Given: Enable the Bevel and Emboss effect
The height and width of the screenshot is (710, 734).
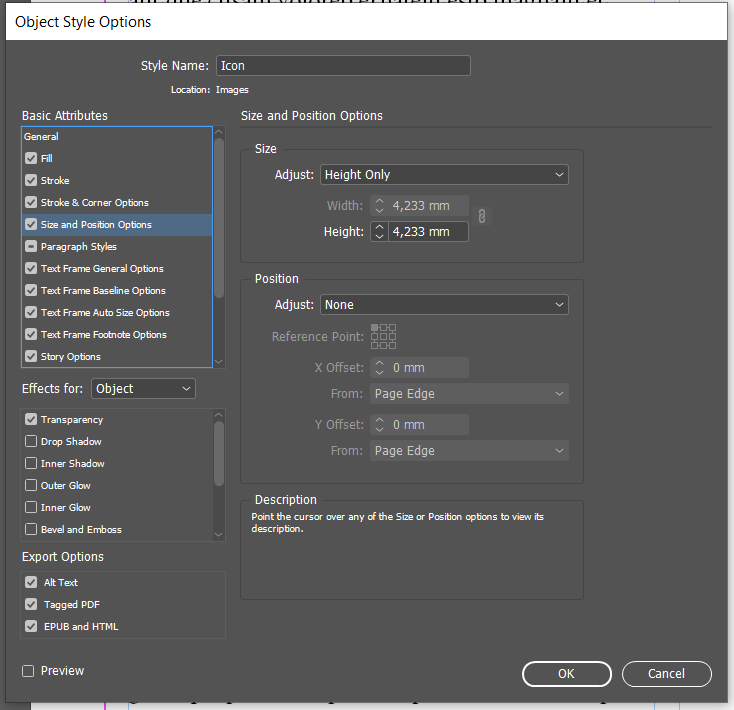Looking at the screenshot, I should [31, 529].
